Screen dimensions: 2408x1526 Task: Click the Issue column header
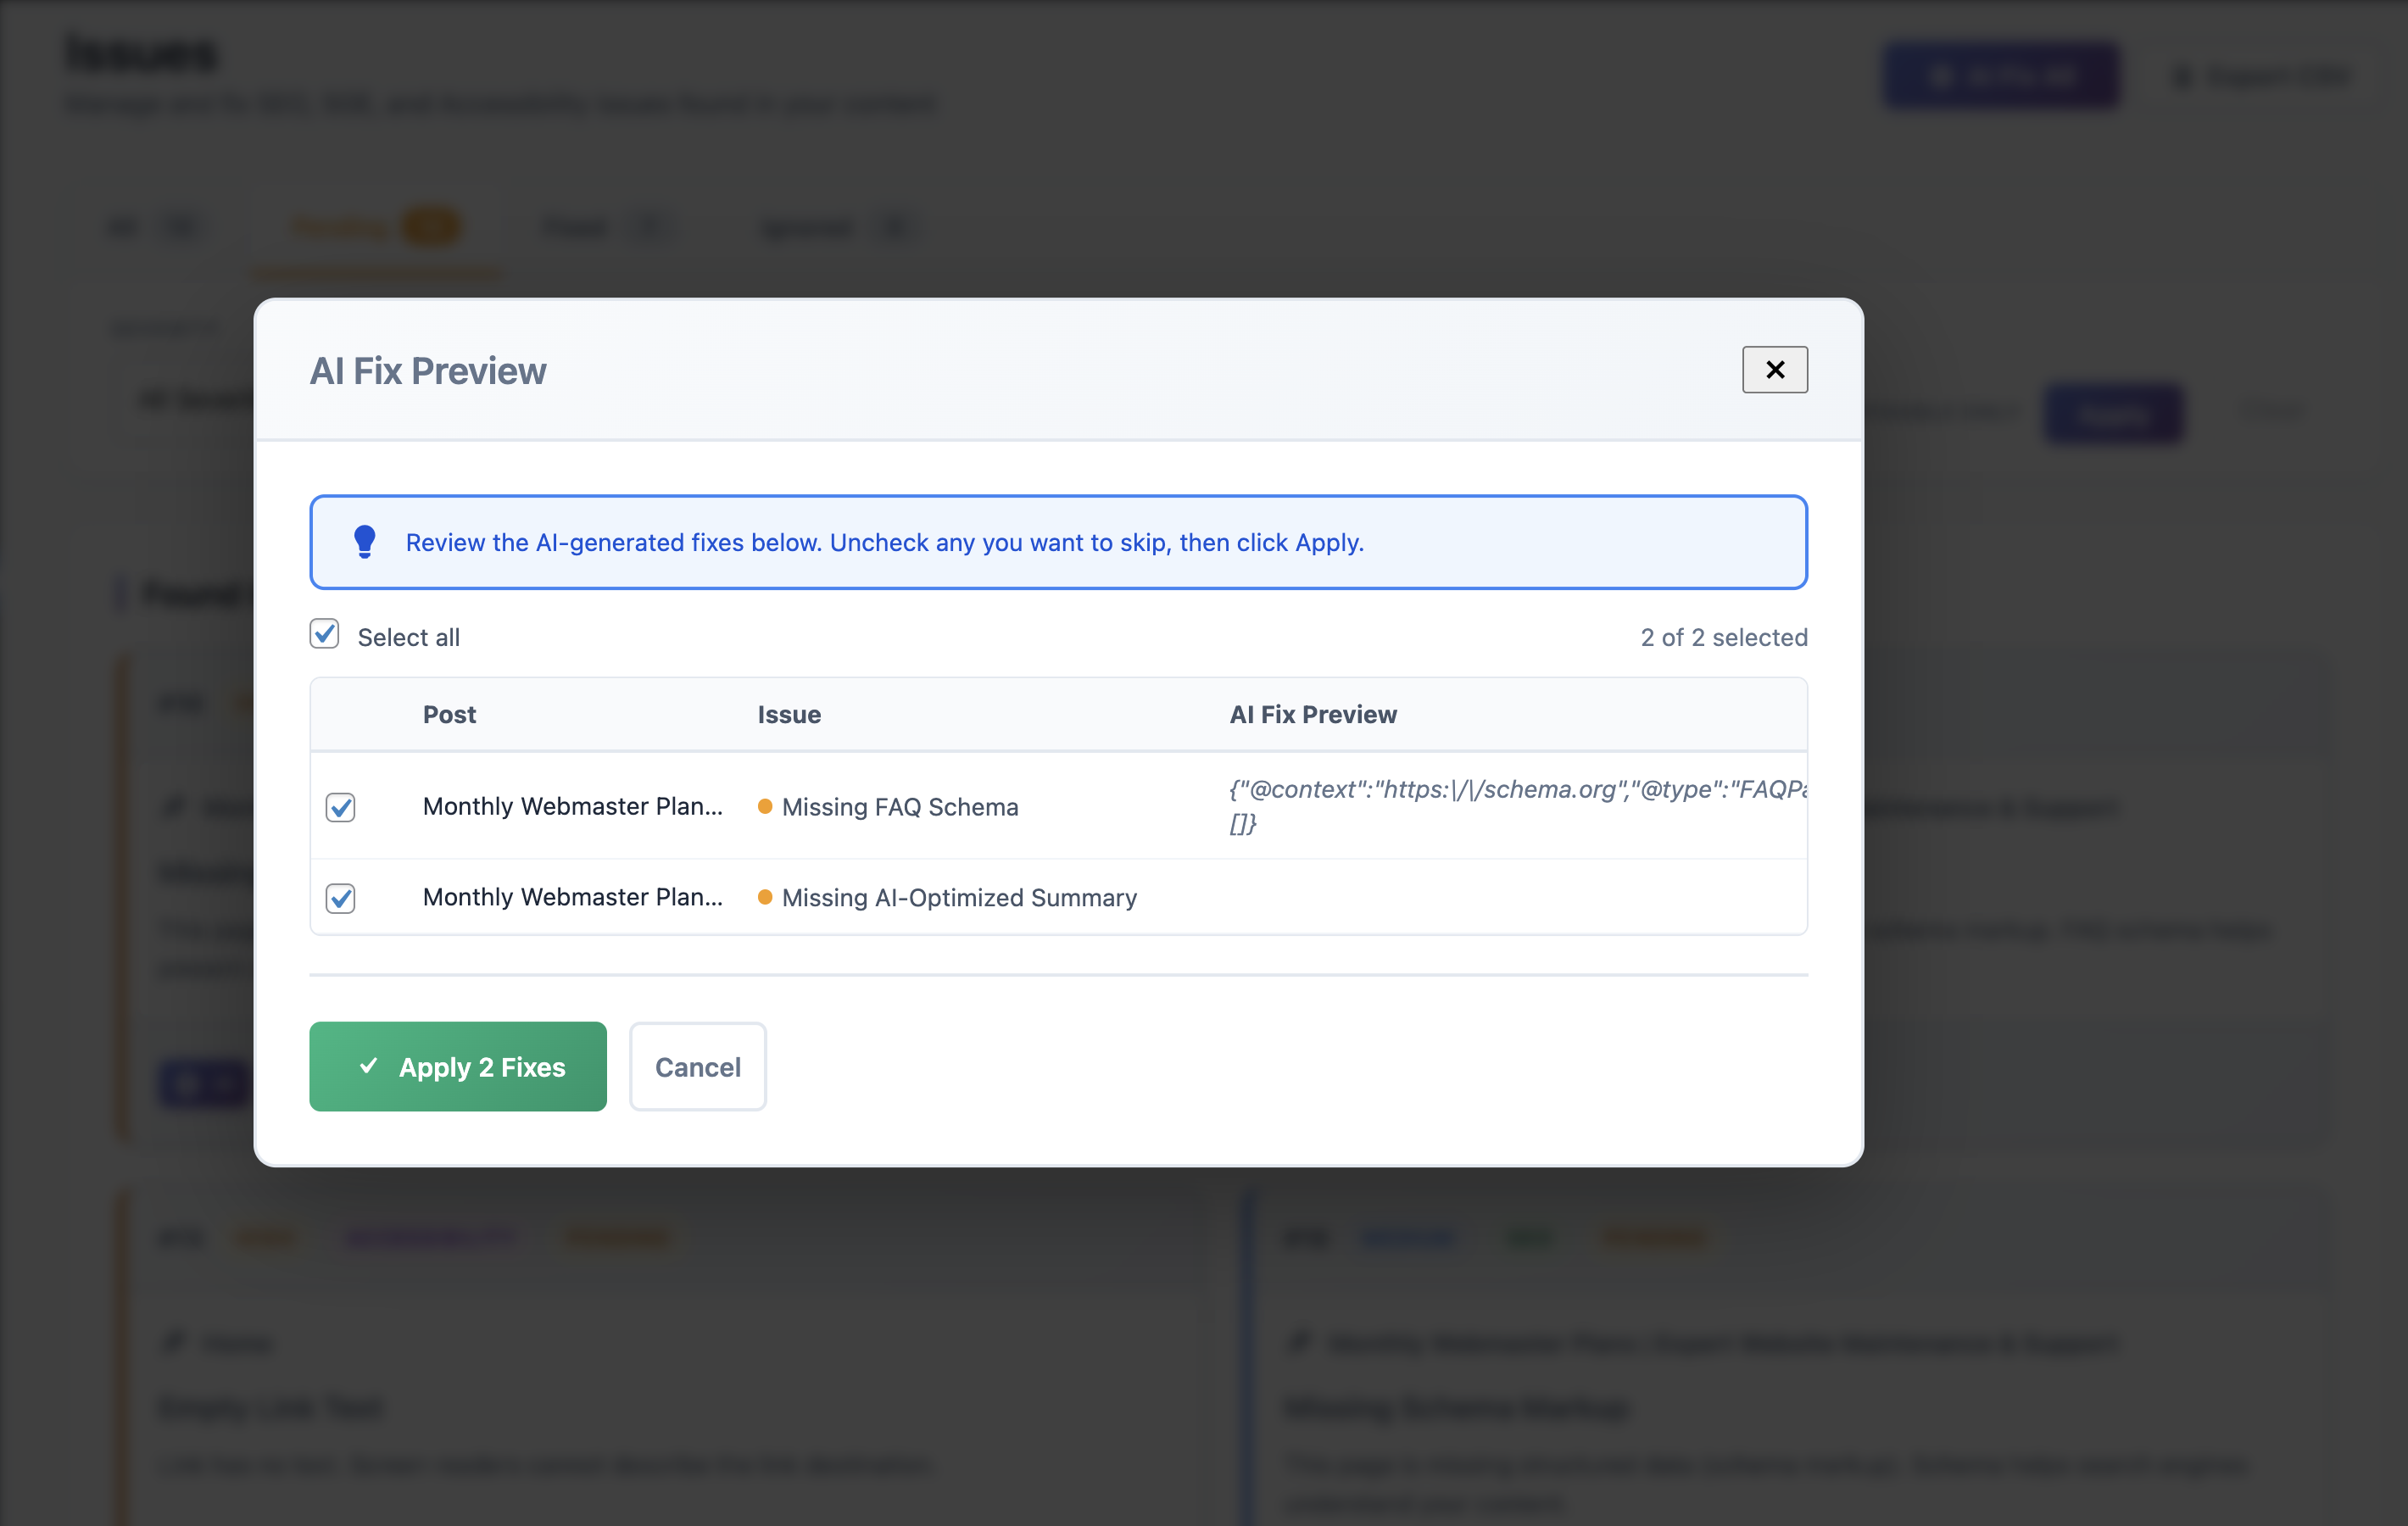(x=789, y=714)
